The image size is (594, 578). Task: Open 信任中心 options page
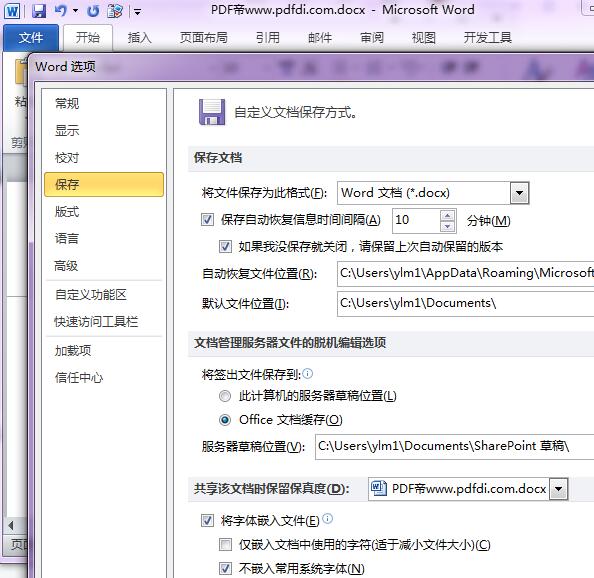(104, 378)
